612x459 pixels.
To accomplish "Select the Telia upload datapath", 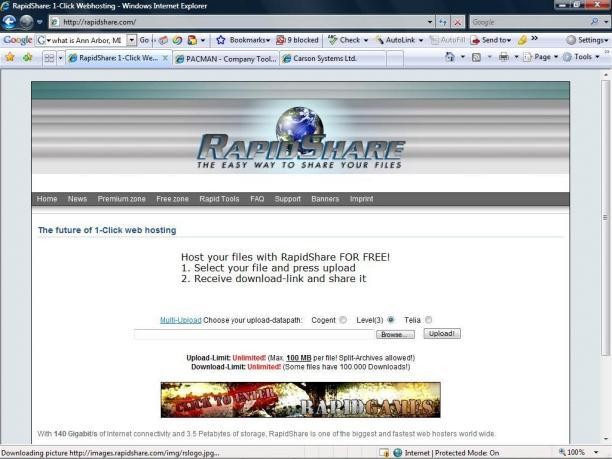I will (x=428, y=320).
